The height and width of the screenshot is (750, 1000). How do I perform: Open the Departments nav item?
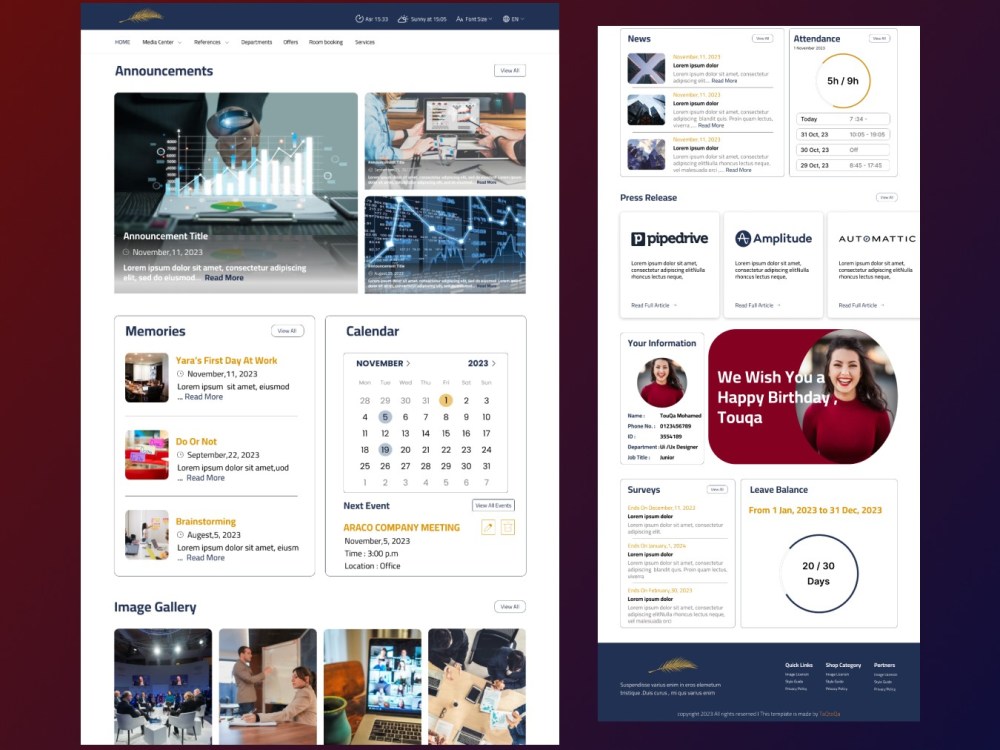pyautogui.click(x=256, y=42)
